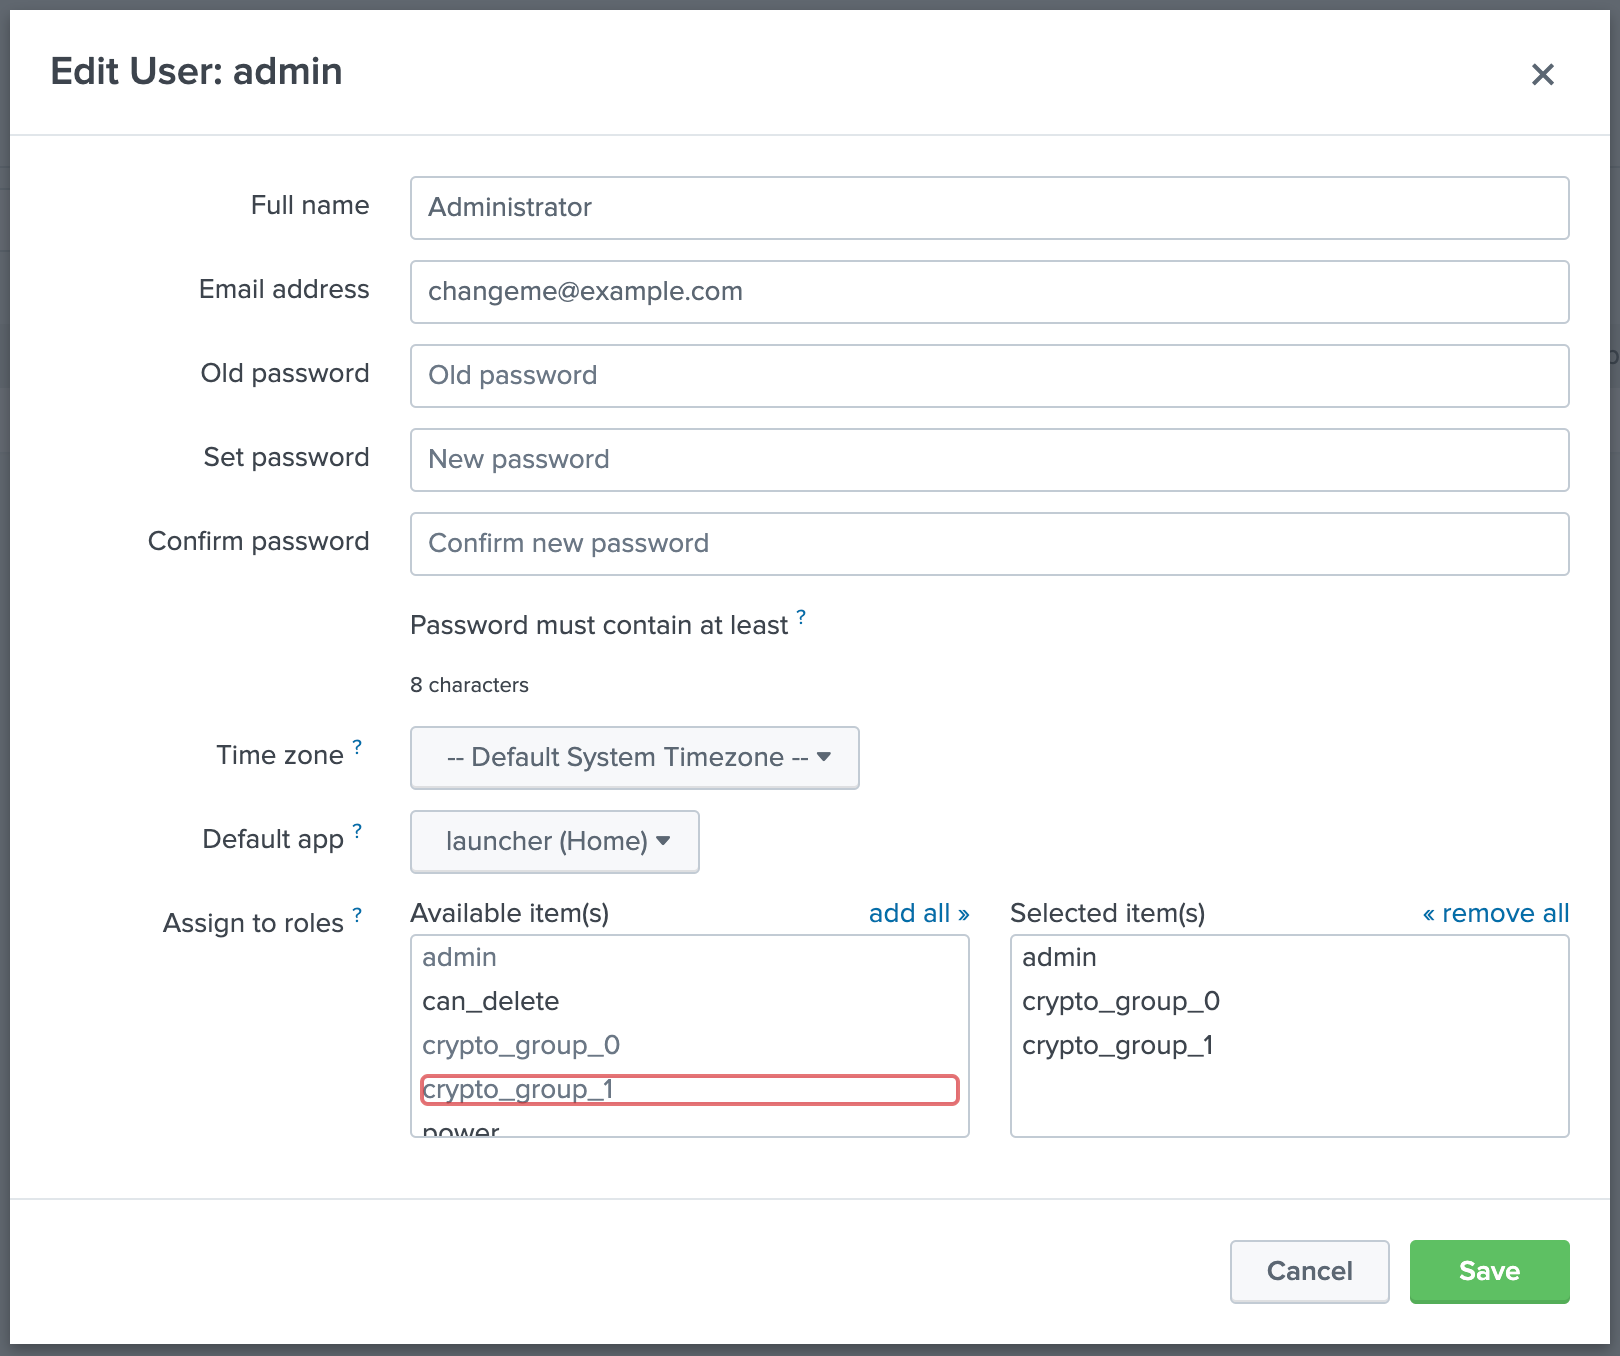Click the Full name input field
Screen dimensions: 1620x1356
[989, 208]
